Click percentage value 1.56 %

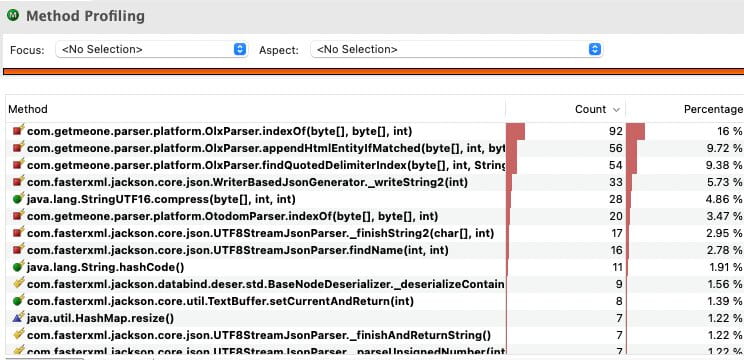(724, 284)
